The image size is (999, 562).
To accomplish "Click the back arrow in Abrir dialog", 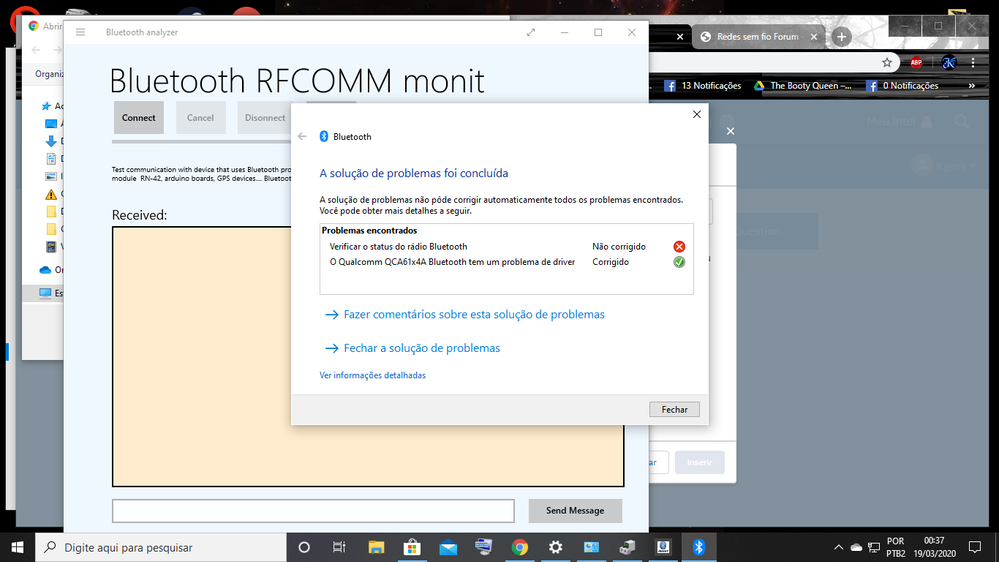I will [36, 50].
